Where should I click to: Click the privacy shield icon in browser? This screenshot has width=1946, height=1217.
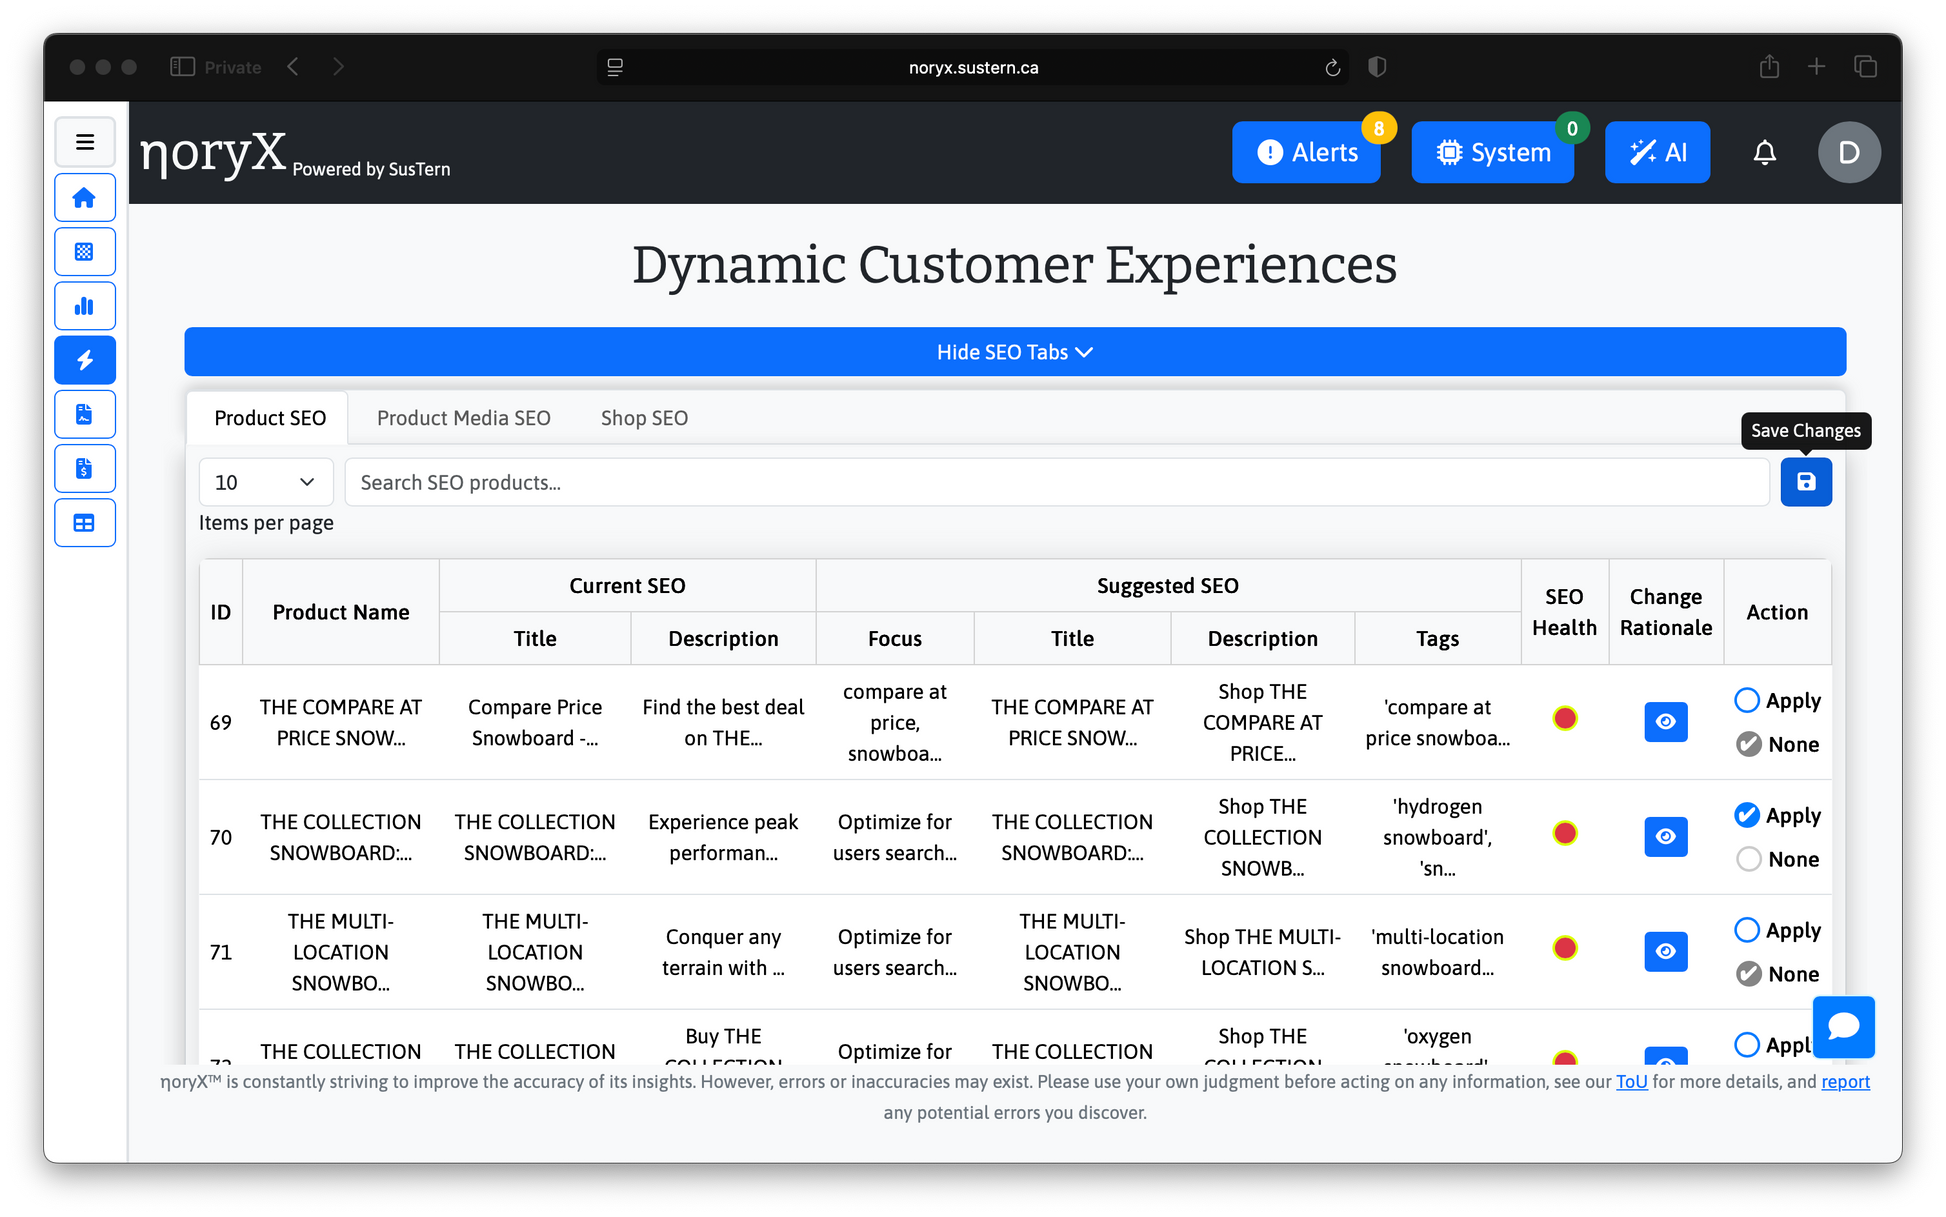point(1377,67)
